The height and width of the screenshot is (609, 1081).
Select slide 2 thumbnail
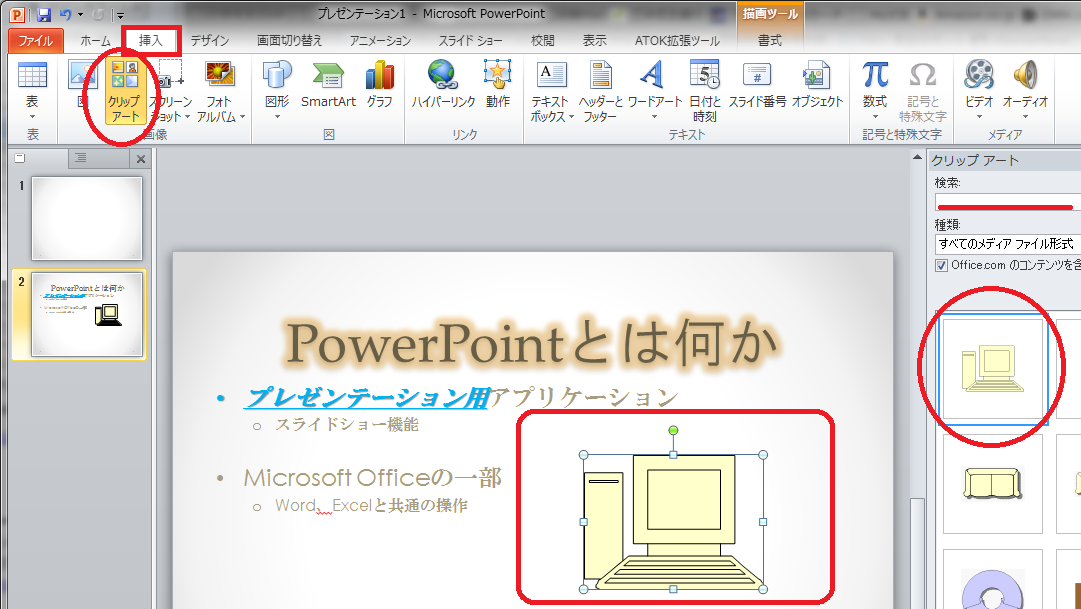[87, 314]
